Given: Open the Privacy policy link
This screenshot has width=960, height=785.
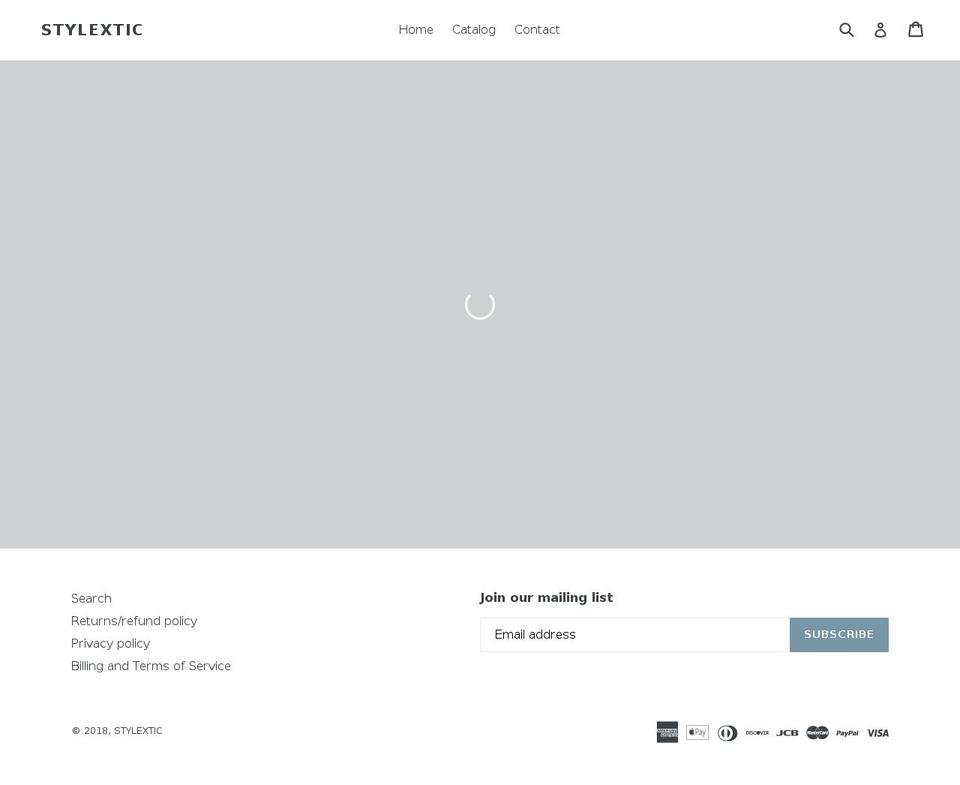Looking at the screenshot, I should (x=110, y=644).
